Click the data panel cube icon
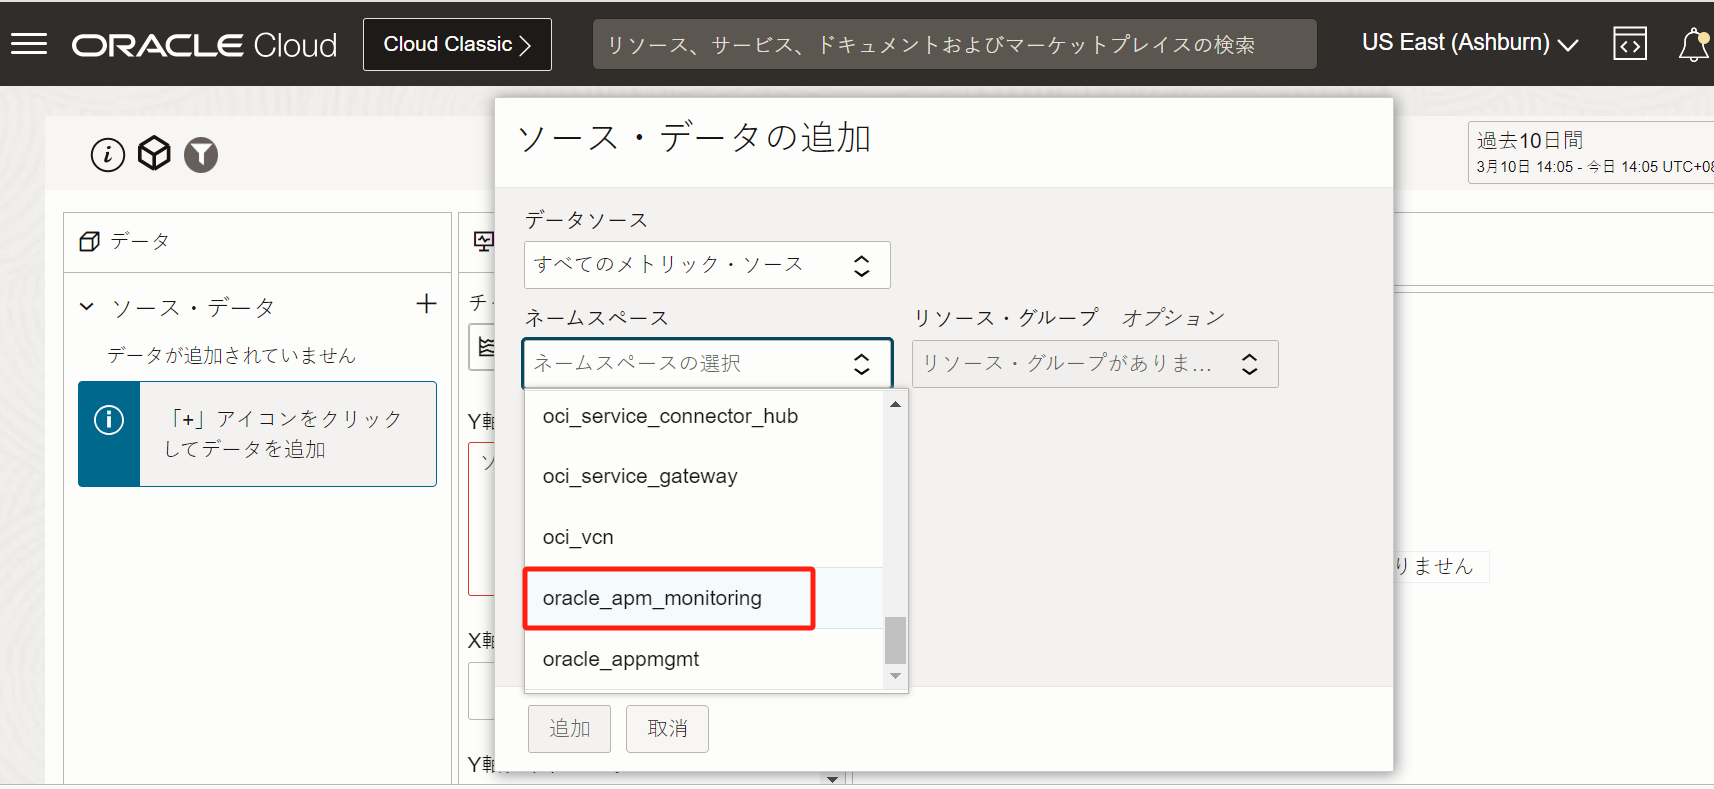 89,241
